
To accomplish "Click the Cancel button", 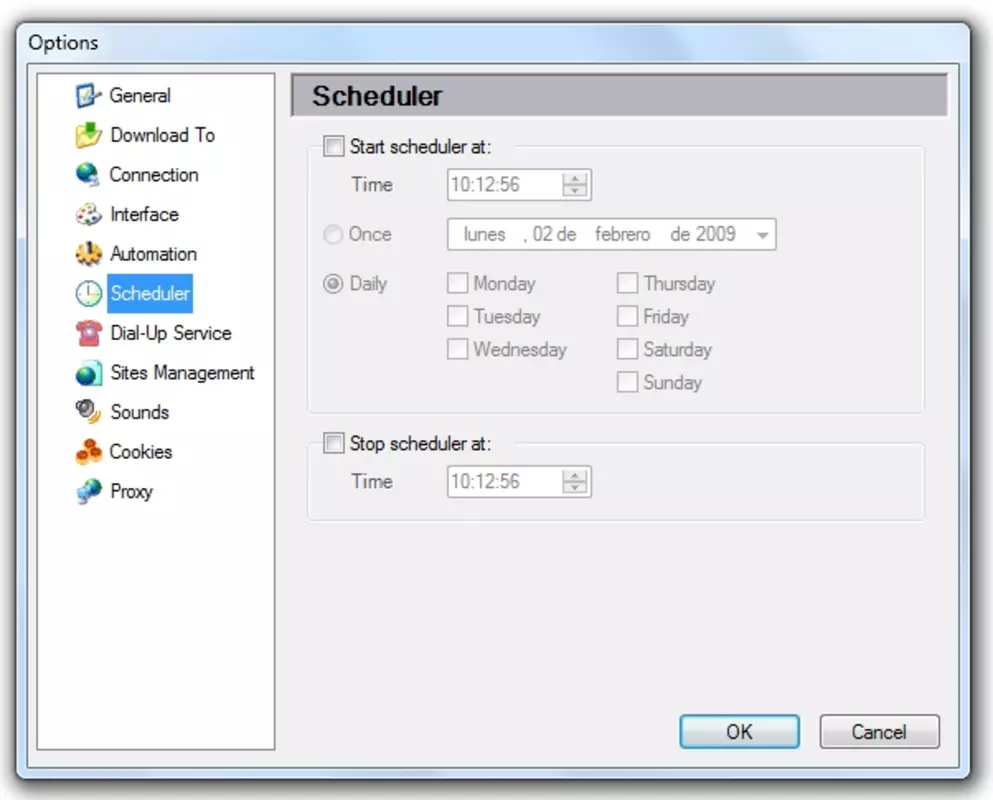I will 879,732.
